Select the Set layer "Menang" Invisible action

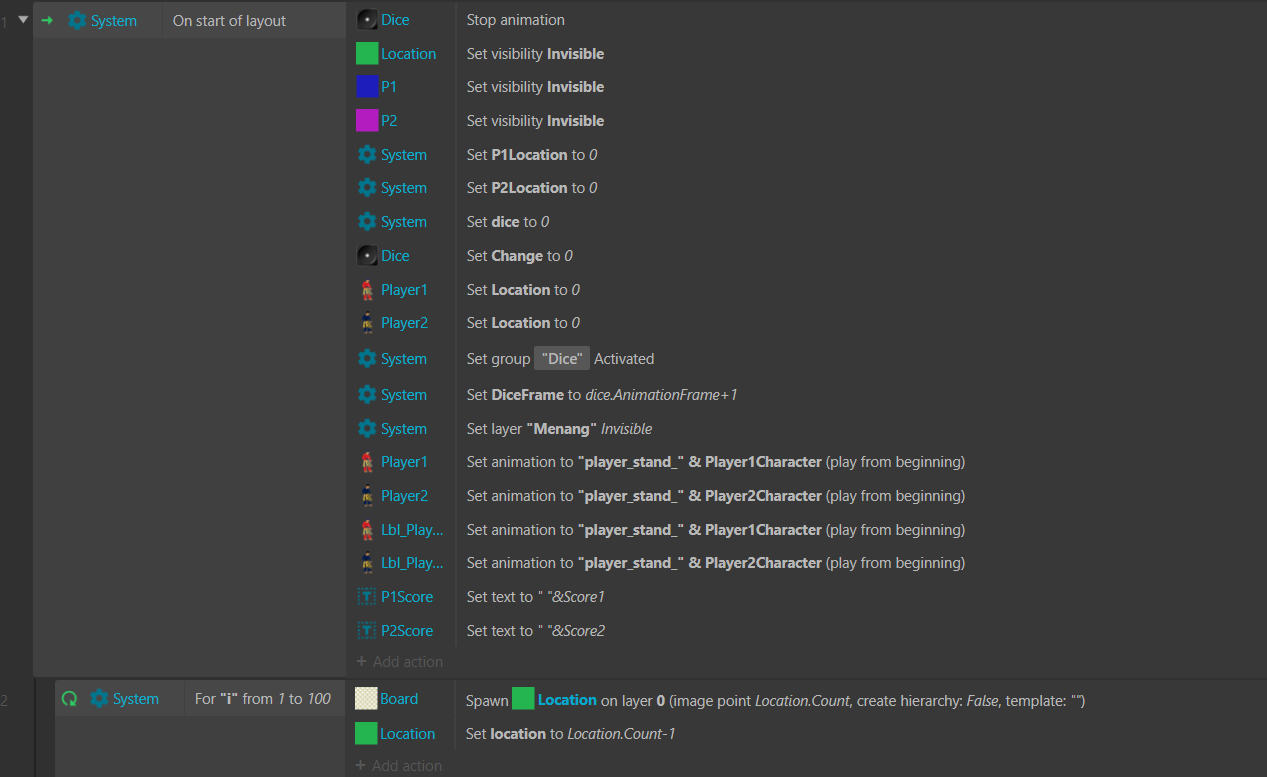point(559,429)
